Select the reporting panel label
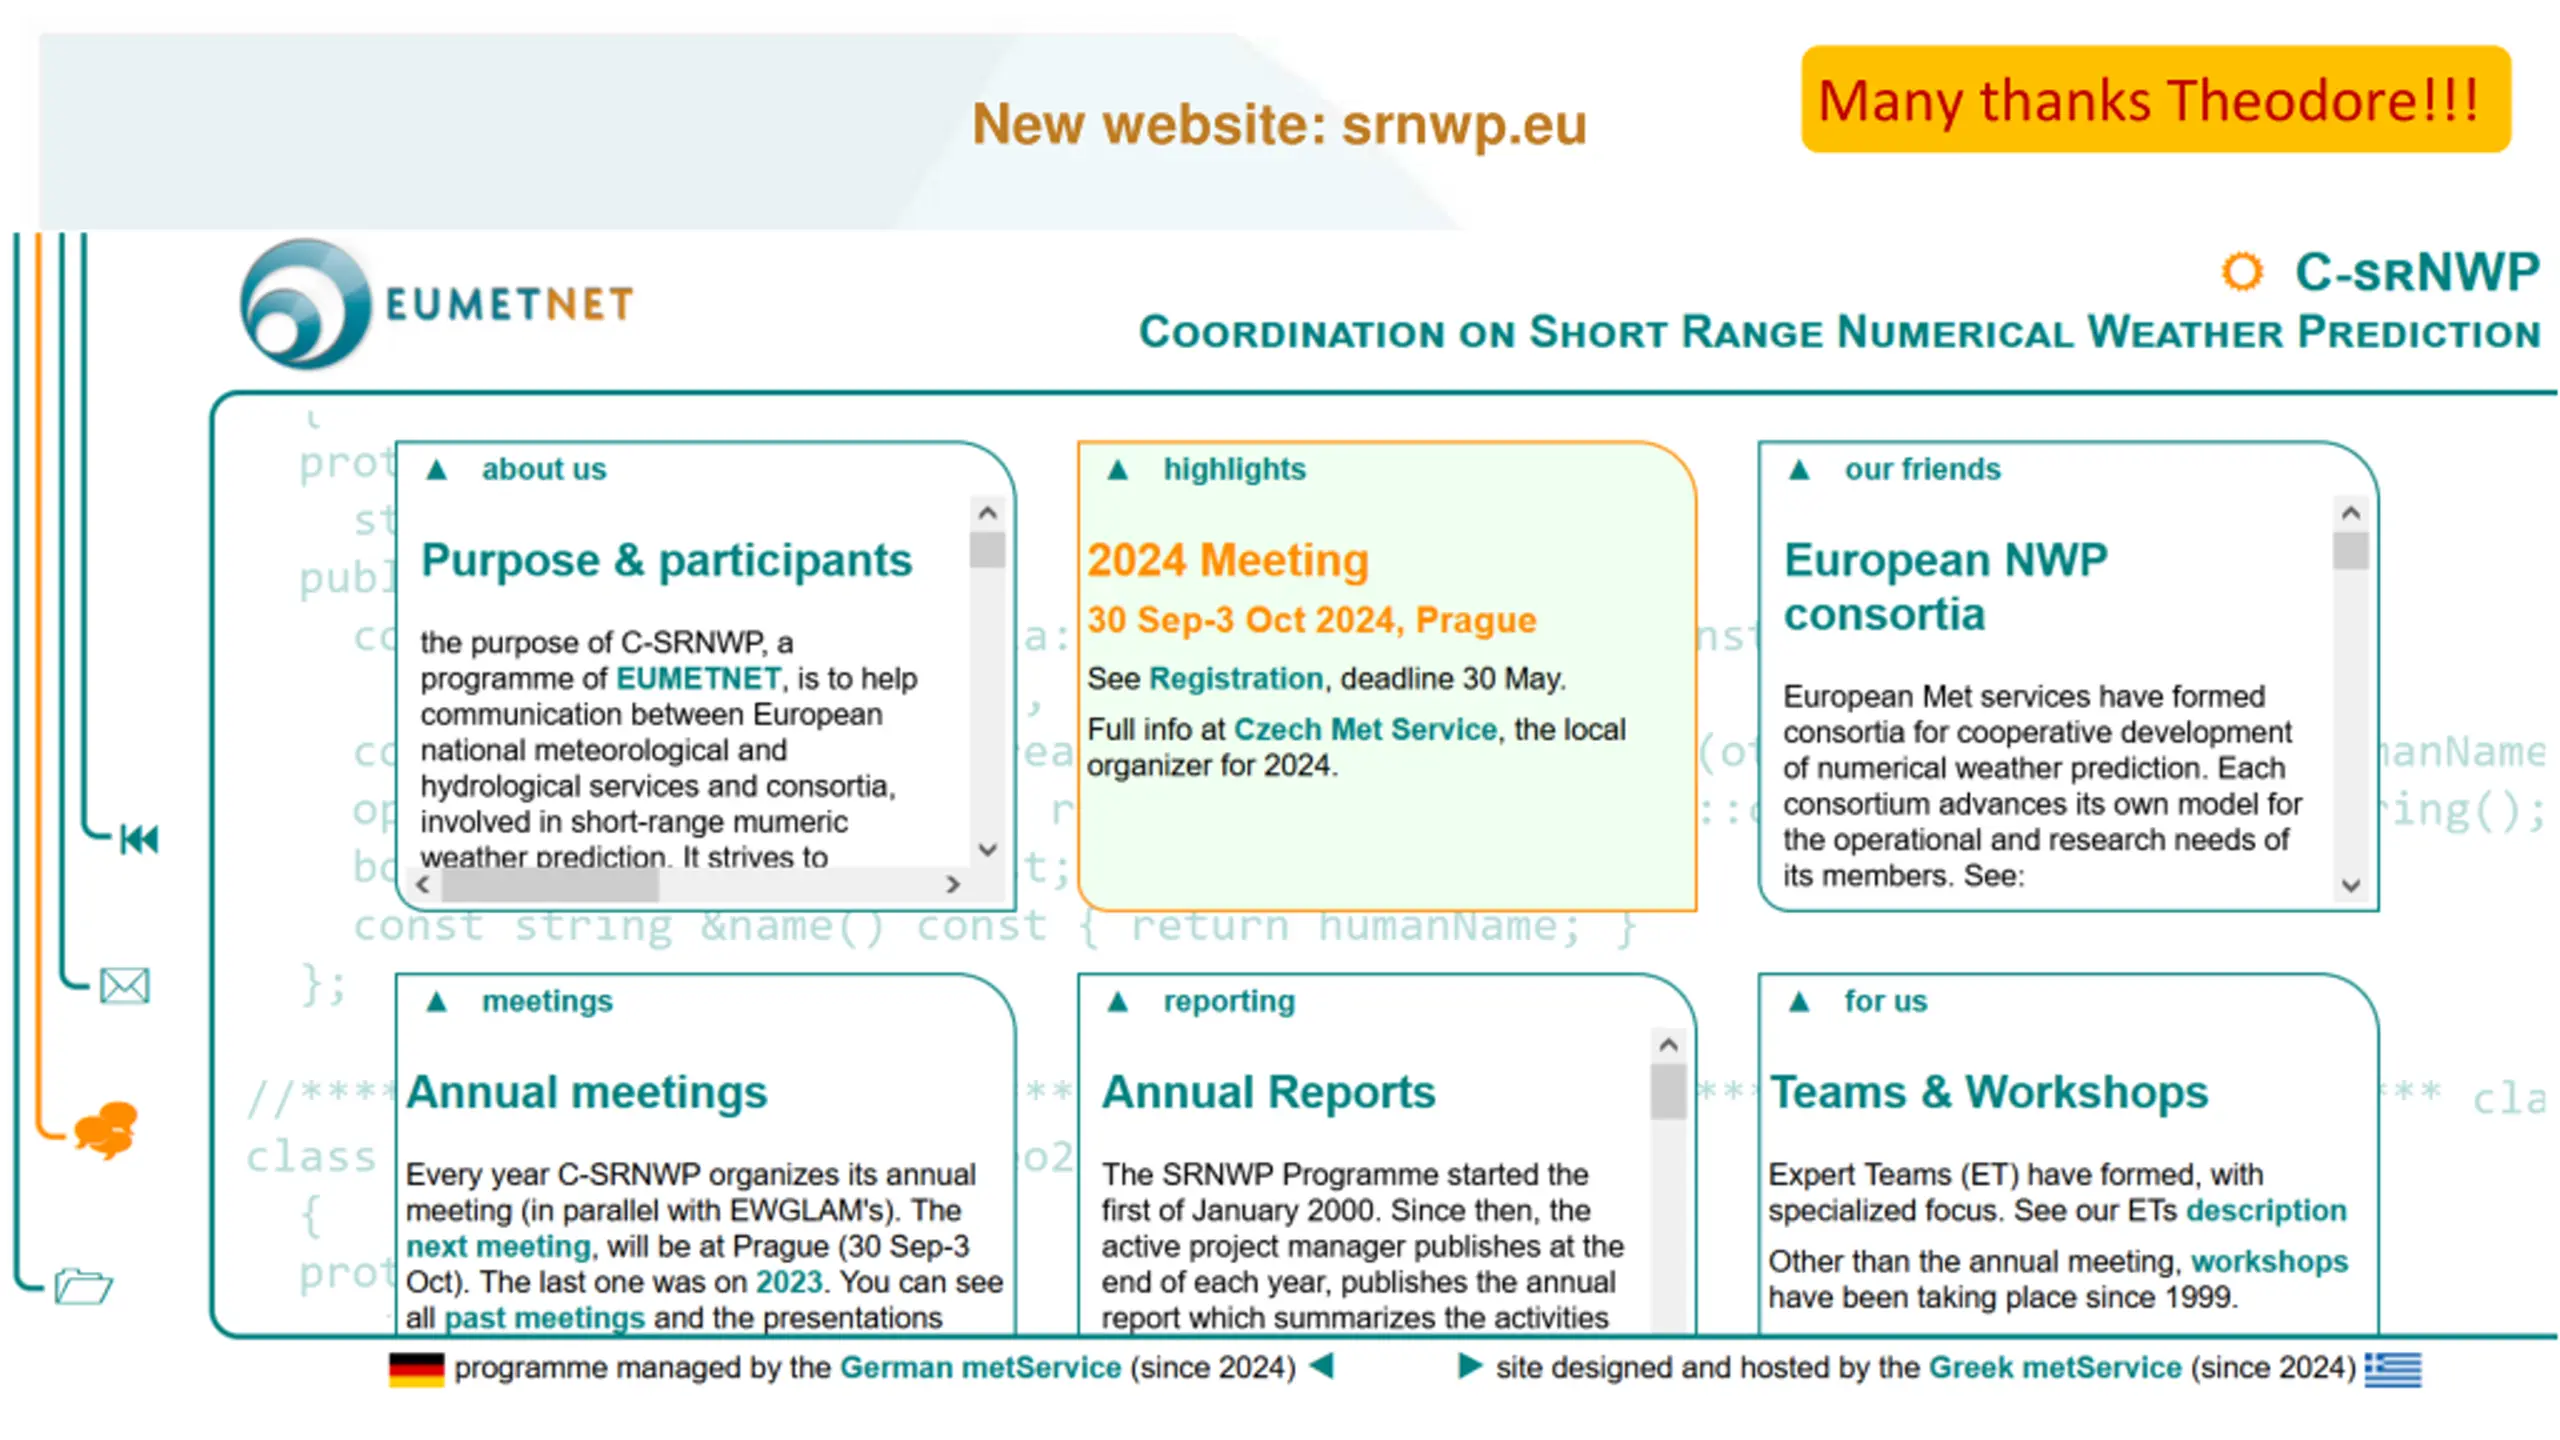 click(1228, 1002)
